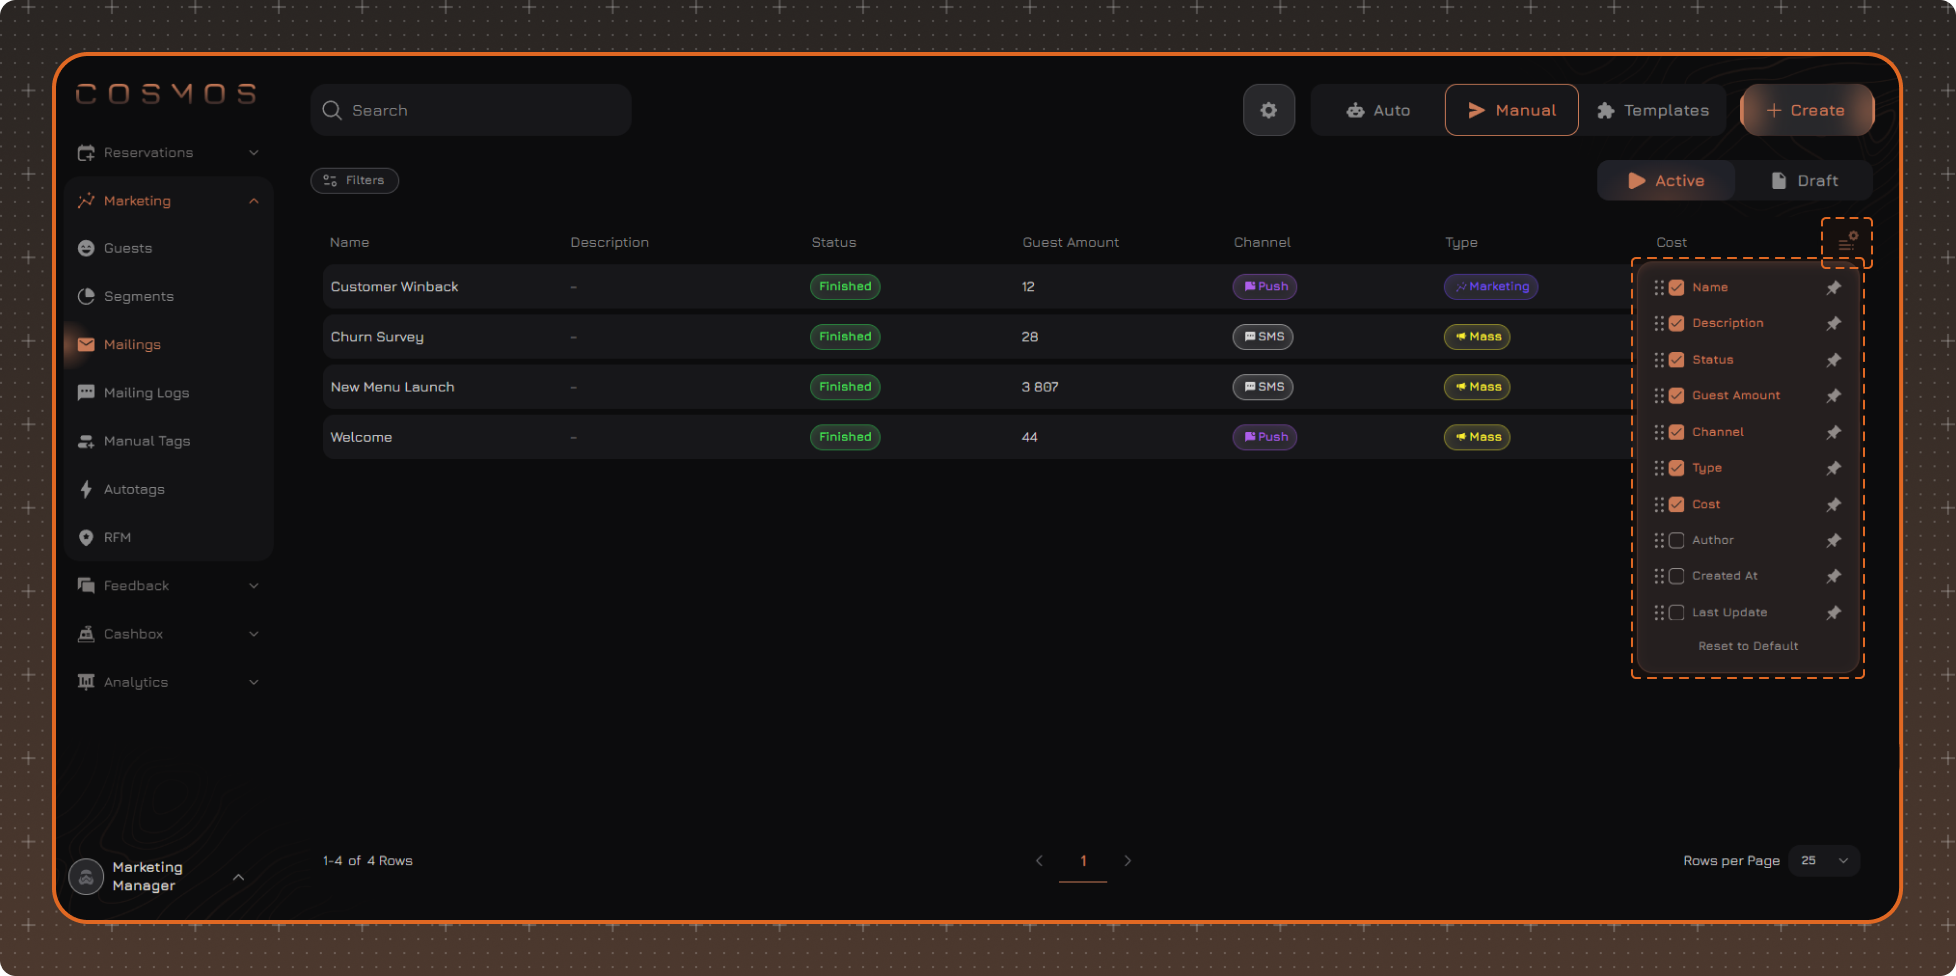Enable the Last Update column checkbox
Image resolution: width=1956 pixels, height=976 pixels.
click(x=1677, y=612)
